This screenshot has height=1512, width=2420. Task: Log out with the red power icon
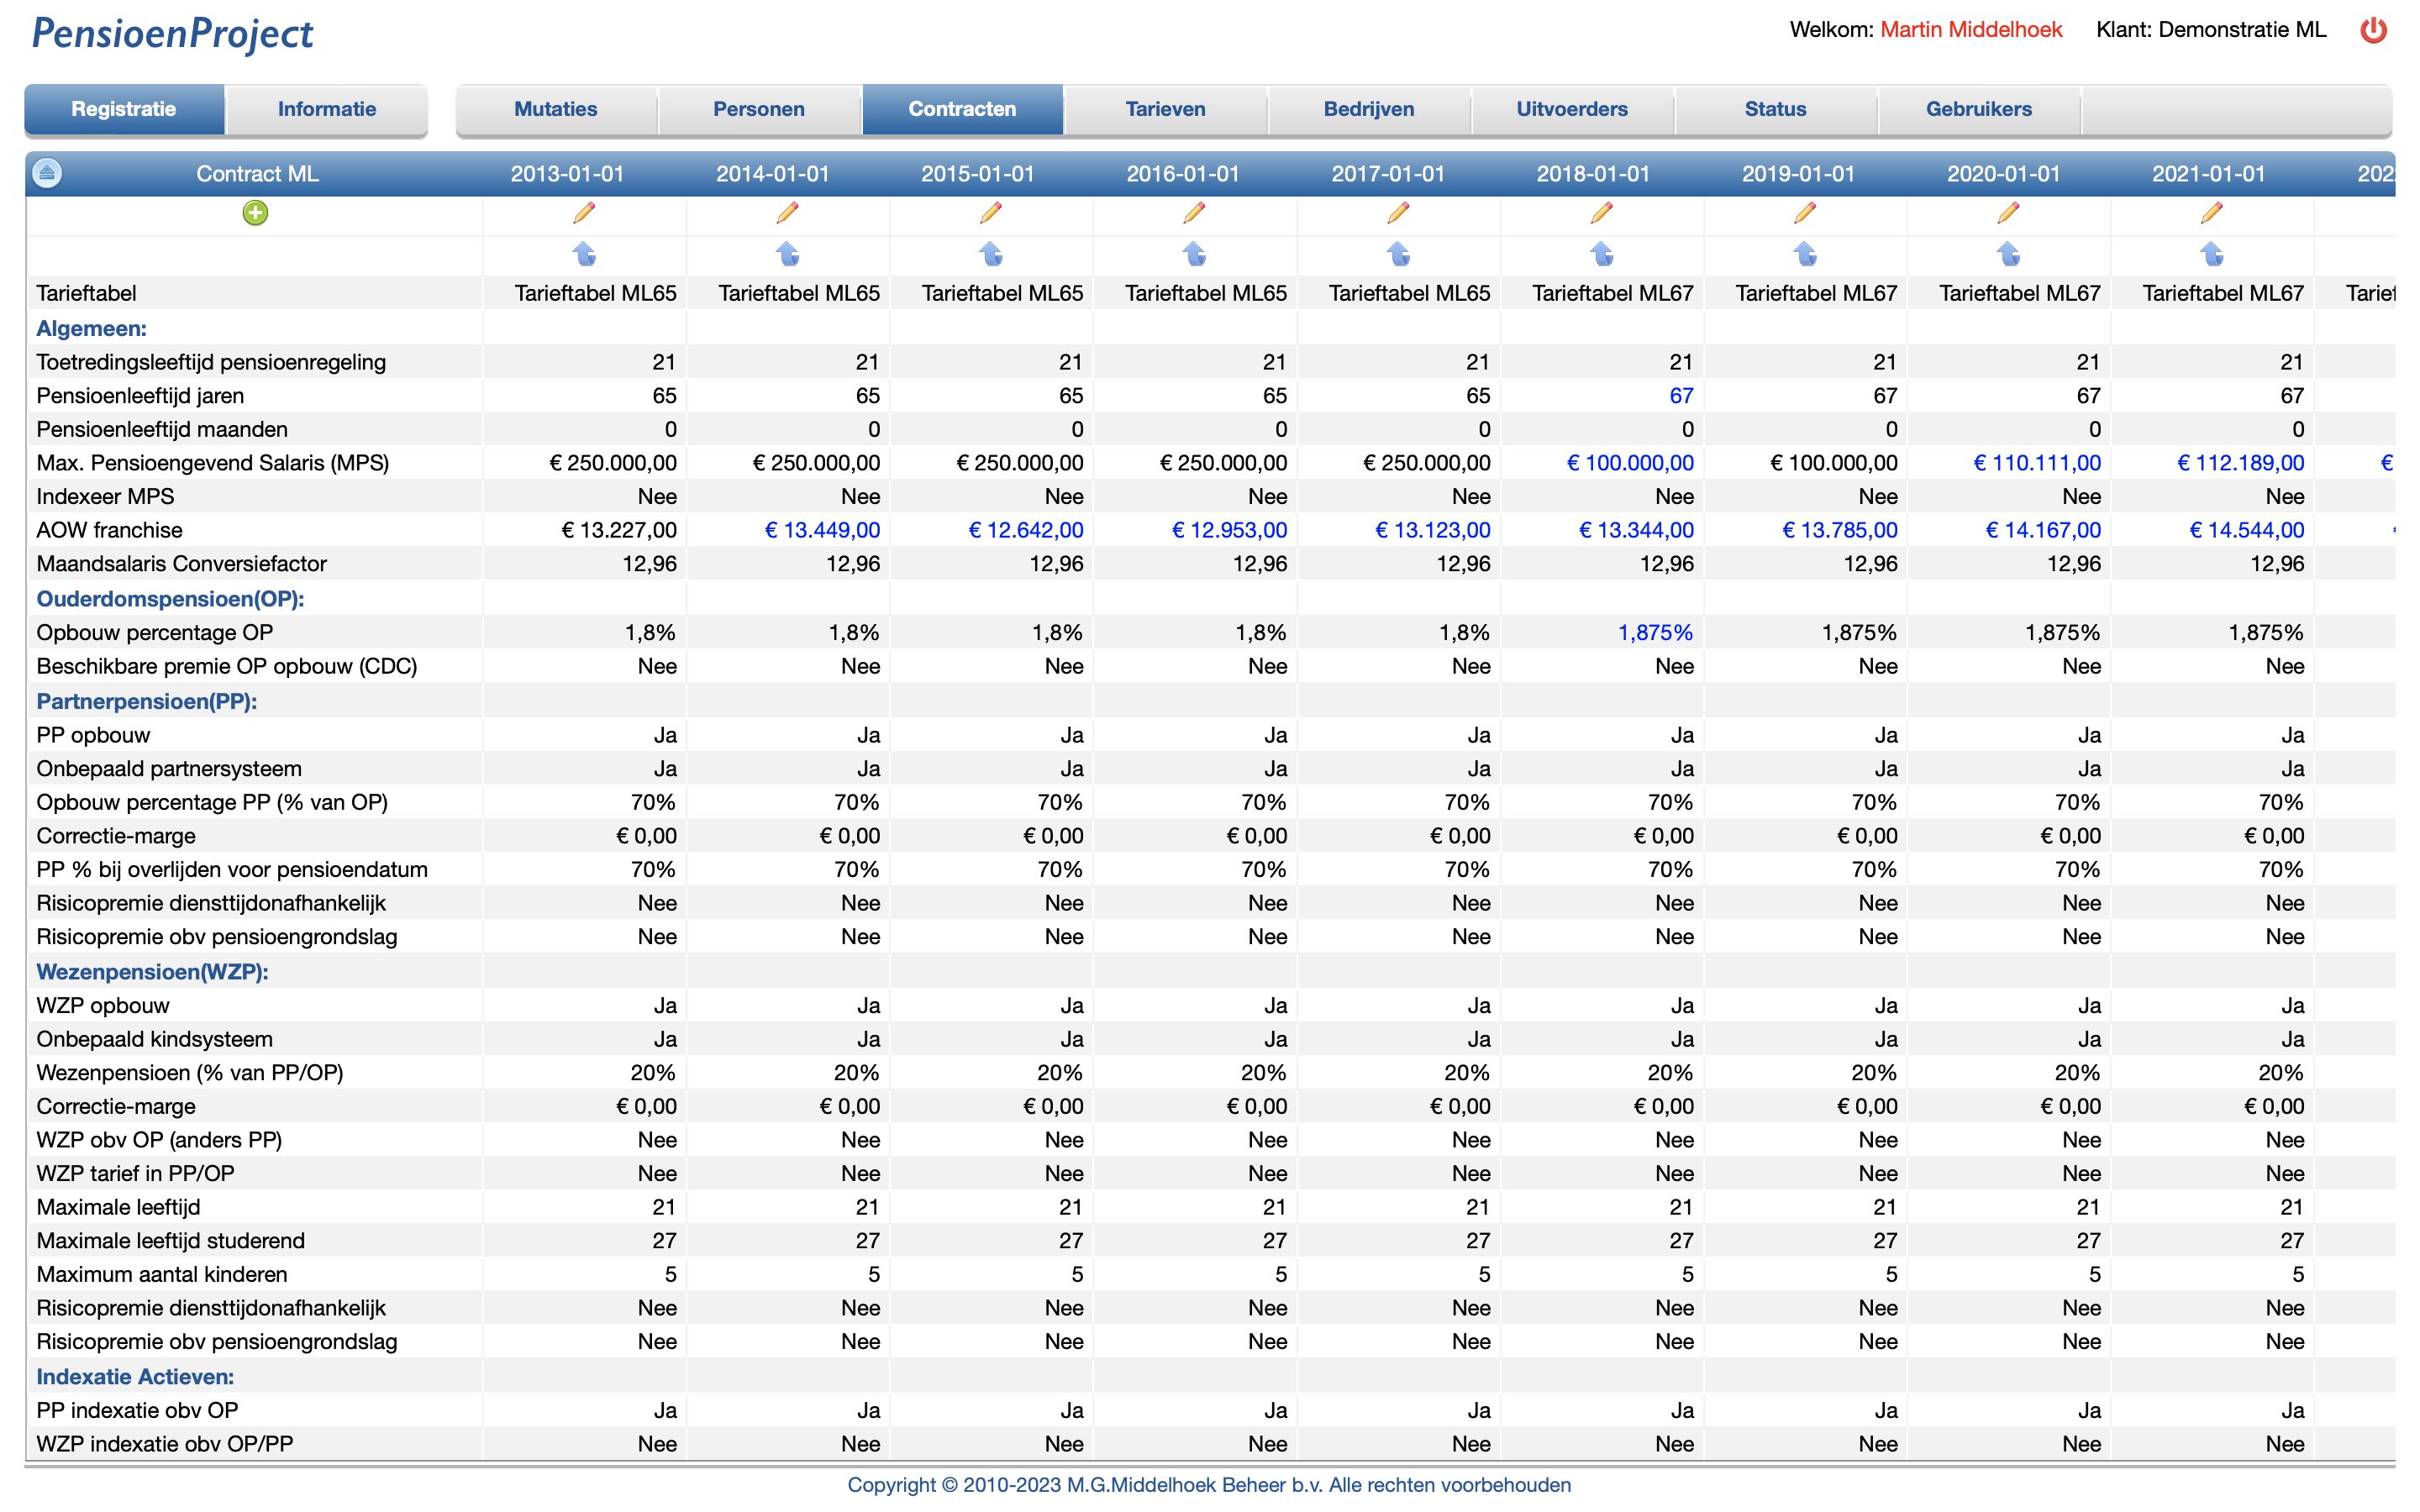[2373, 30]
